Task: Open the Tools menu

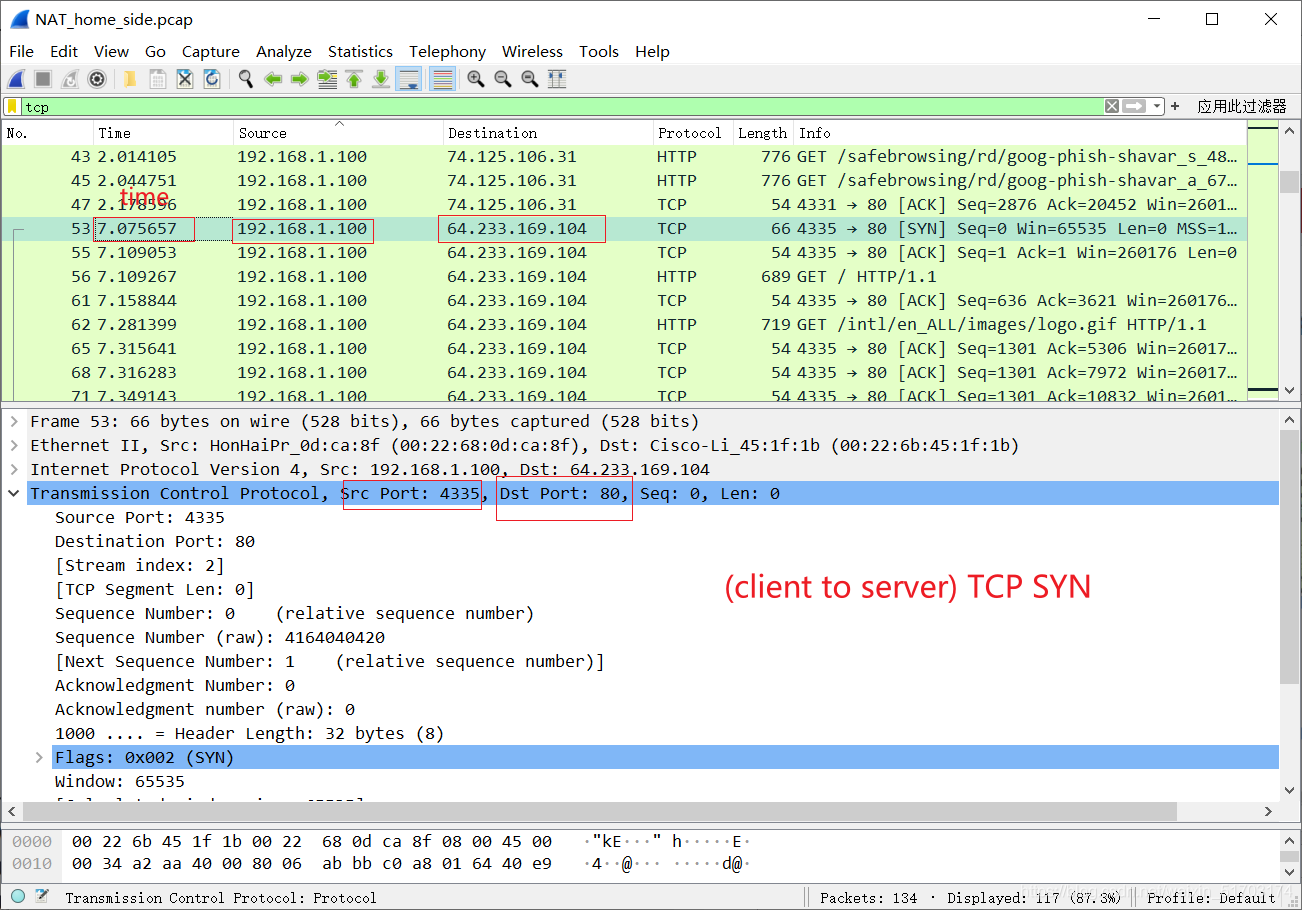Action: click(599, 51)
